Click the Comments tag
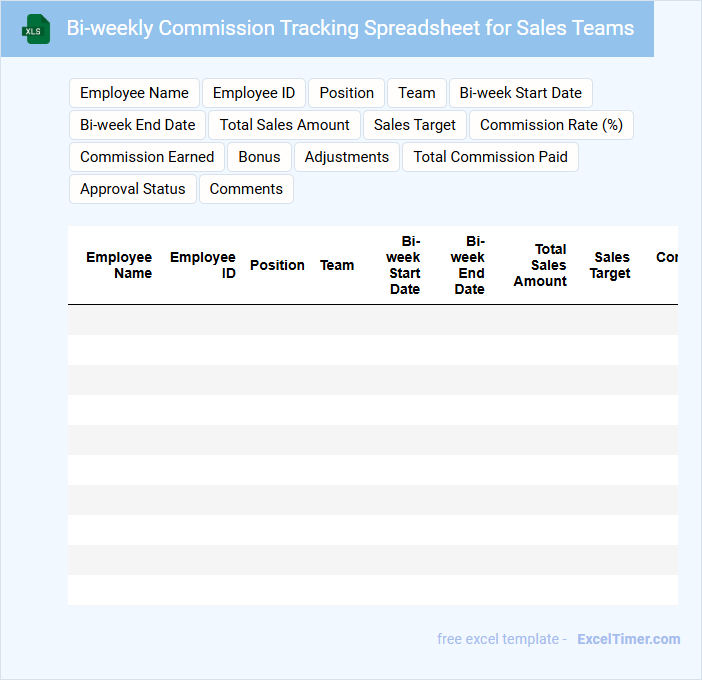 point(246,189)
